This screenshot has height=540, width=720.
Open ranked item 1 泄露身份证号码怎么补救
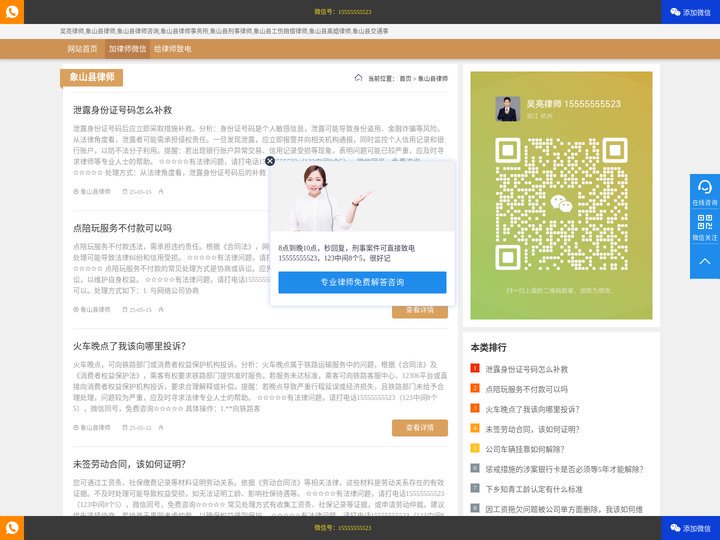[526, 369]
